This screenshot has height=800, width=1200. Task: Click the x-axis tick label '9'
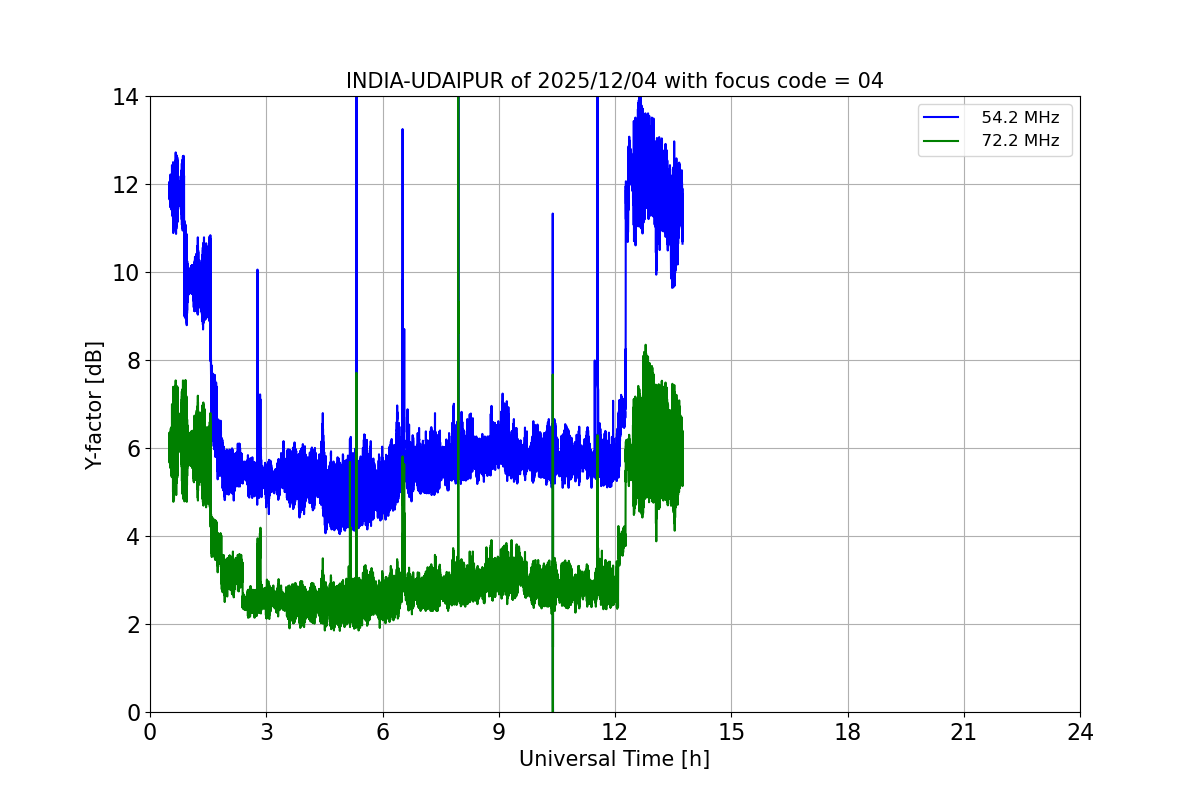[x=499, y=732]
